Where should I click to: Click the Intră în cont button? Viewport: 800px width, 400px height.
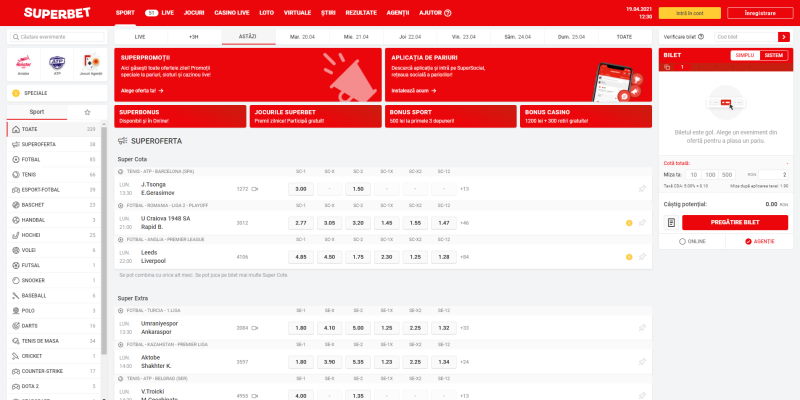point(689,13)
